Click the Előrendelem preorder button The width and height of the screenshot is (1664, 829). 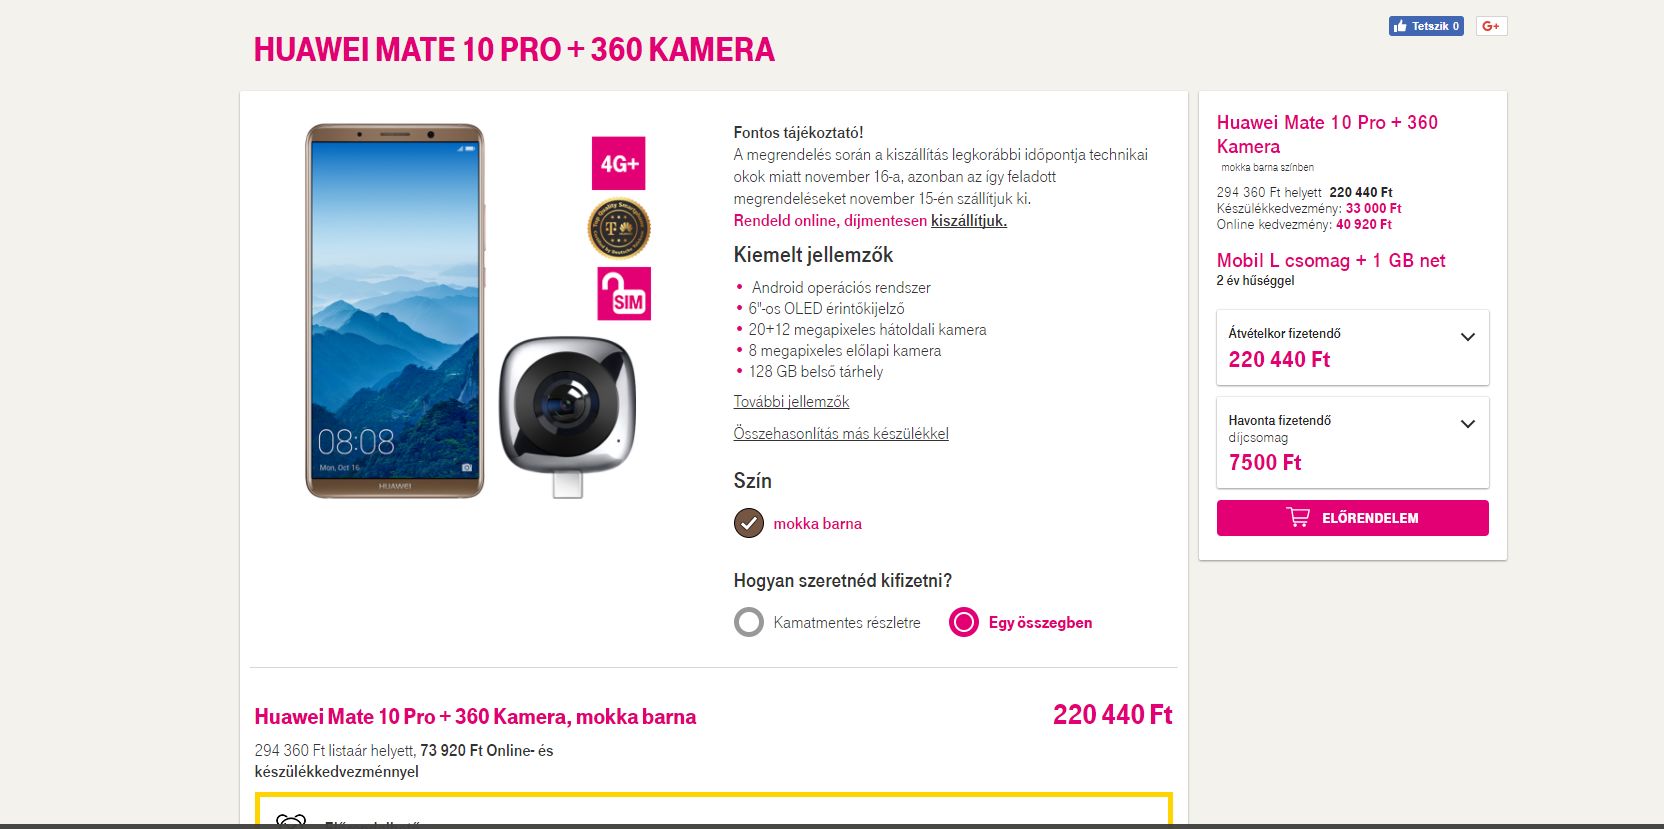pos(1353,518)
